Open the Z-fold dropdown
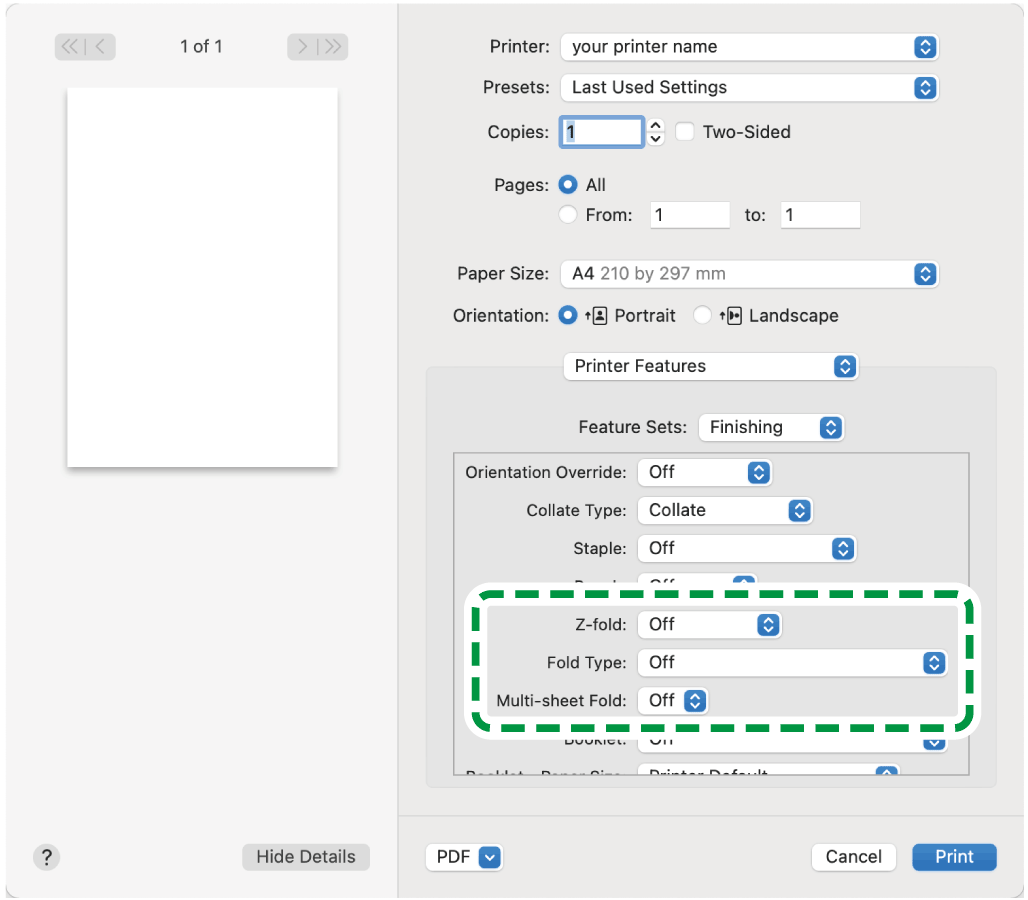Screen dimensions: 1028x900 click(x=709, y=624)
